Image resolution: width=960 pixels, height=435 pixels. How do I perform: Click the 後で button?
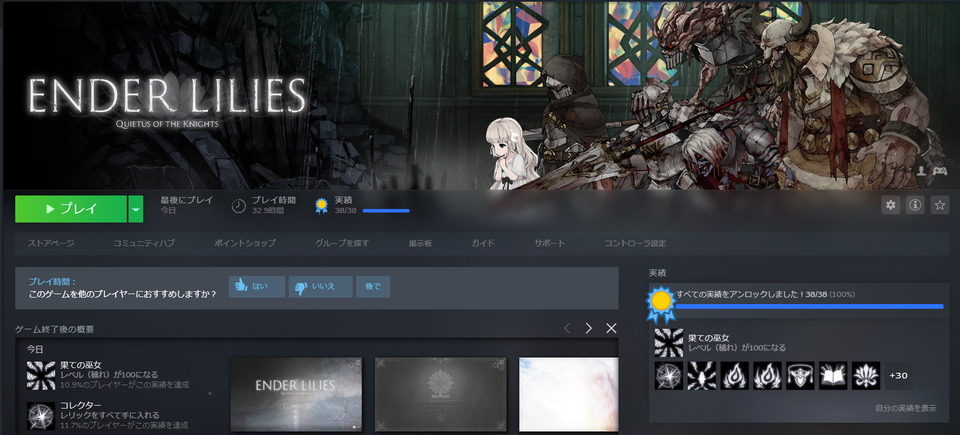(x=373, y=287)
